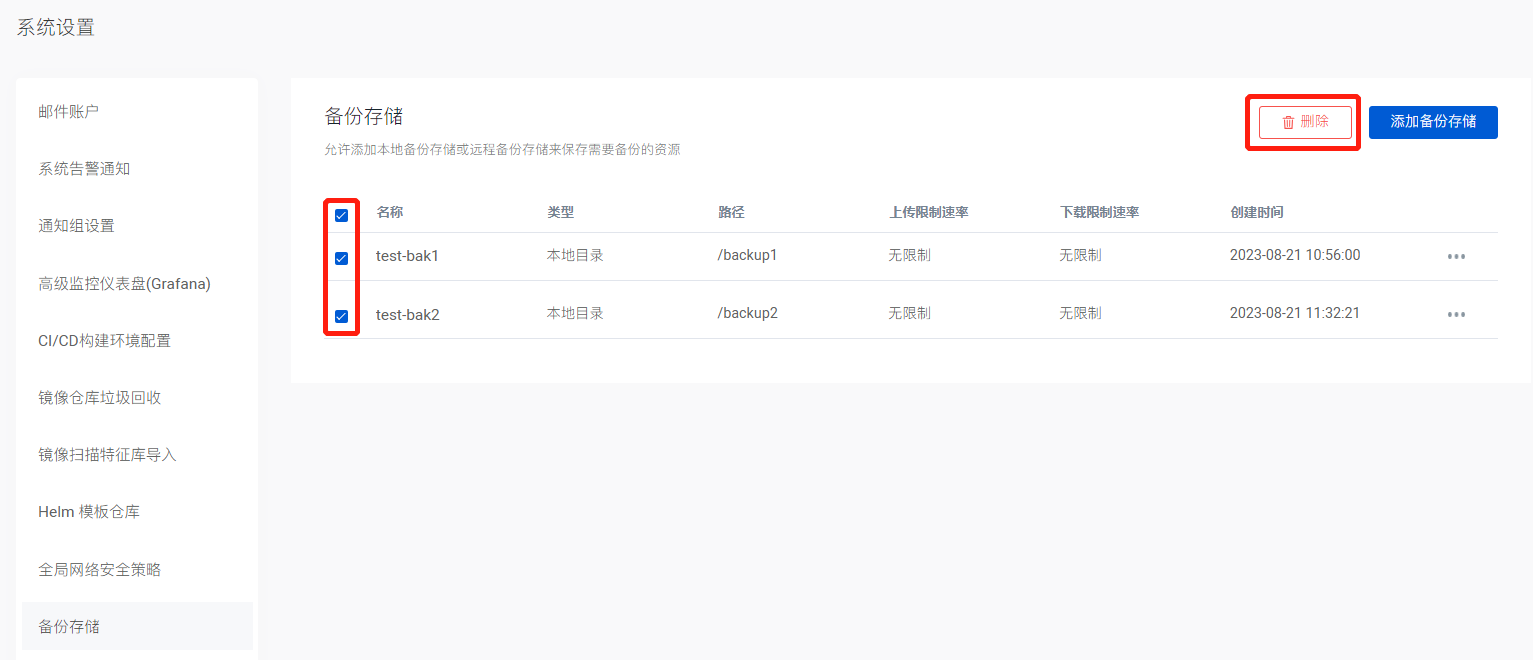Uncheck the test-bak1 row checkbox
This screenshot has height=660, width=1533.
coord(341,258)
